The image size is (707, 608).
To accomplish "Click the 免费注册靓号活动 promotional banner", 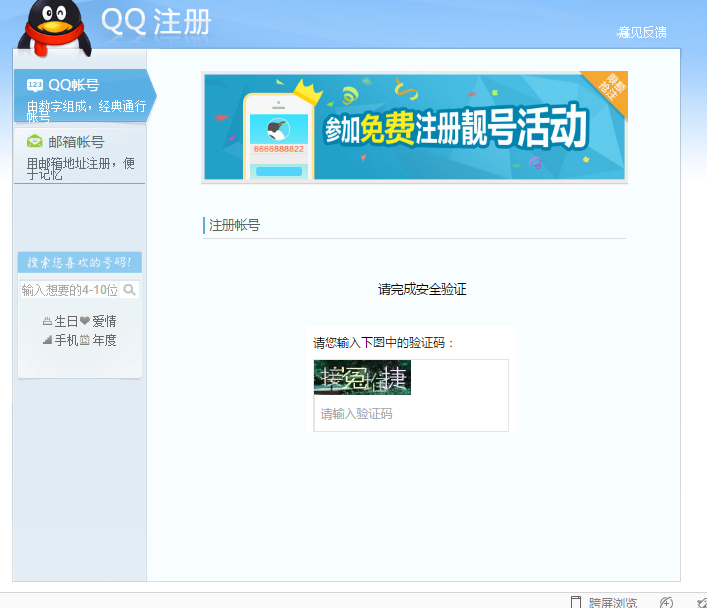I will click(414, 127).
